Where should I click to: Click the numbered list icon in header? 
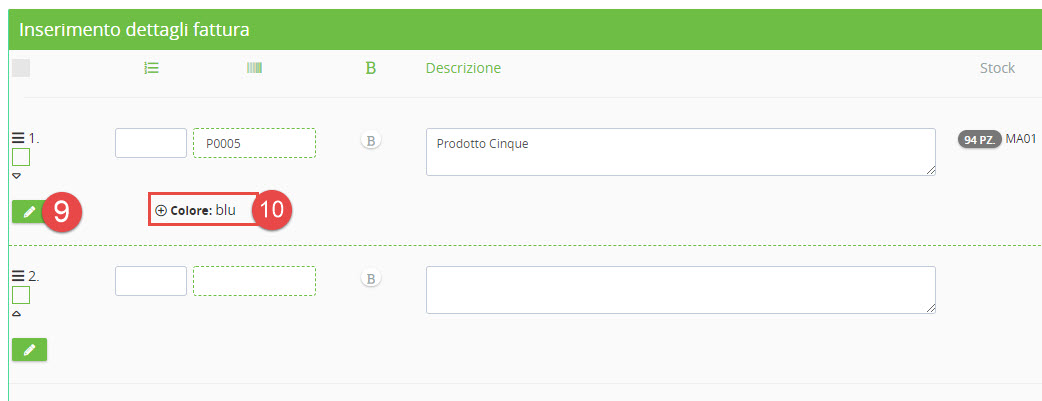tap(152, 68)
